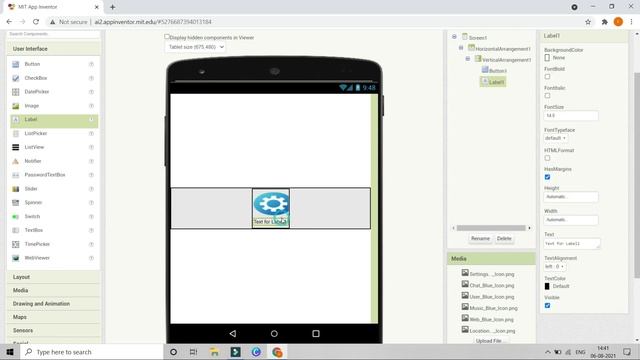The height and width of the screenshot is (360, 640).
Task: Select the Slider component in palette
Action: (53, 189)
